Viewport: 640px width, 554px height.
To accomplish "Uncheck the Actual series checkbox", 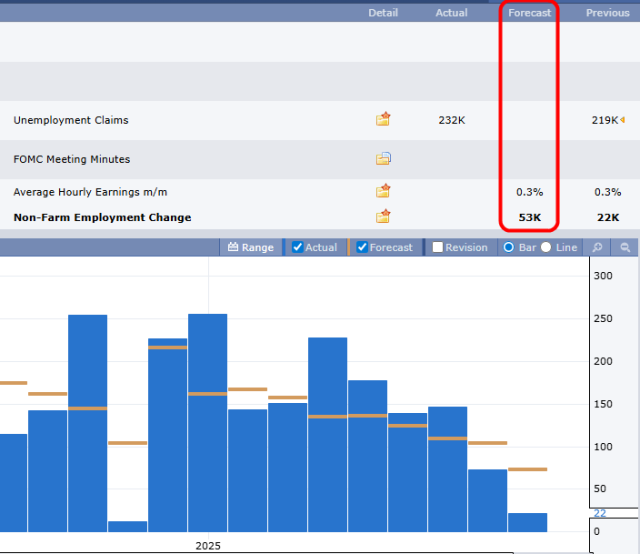I will click(x=297, y=247).
